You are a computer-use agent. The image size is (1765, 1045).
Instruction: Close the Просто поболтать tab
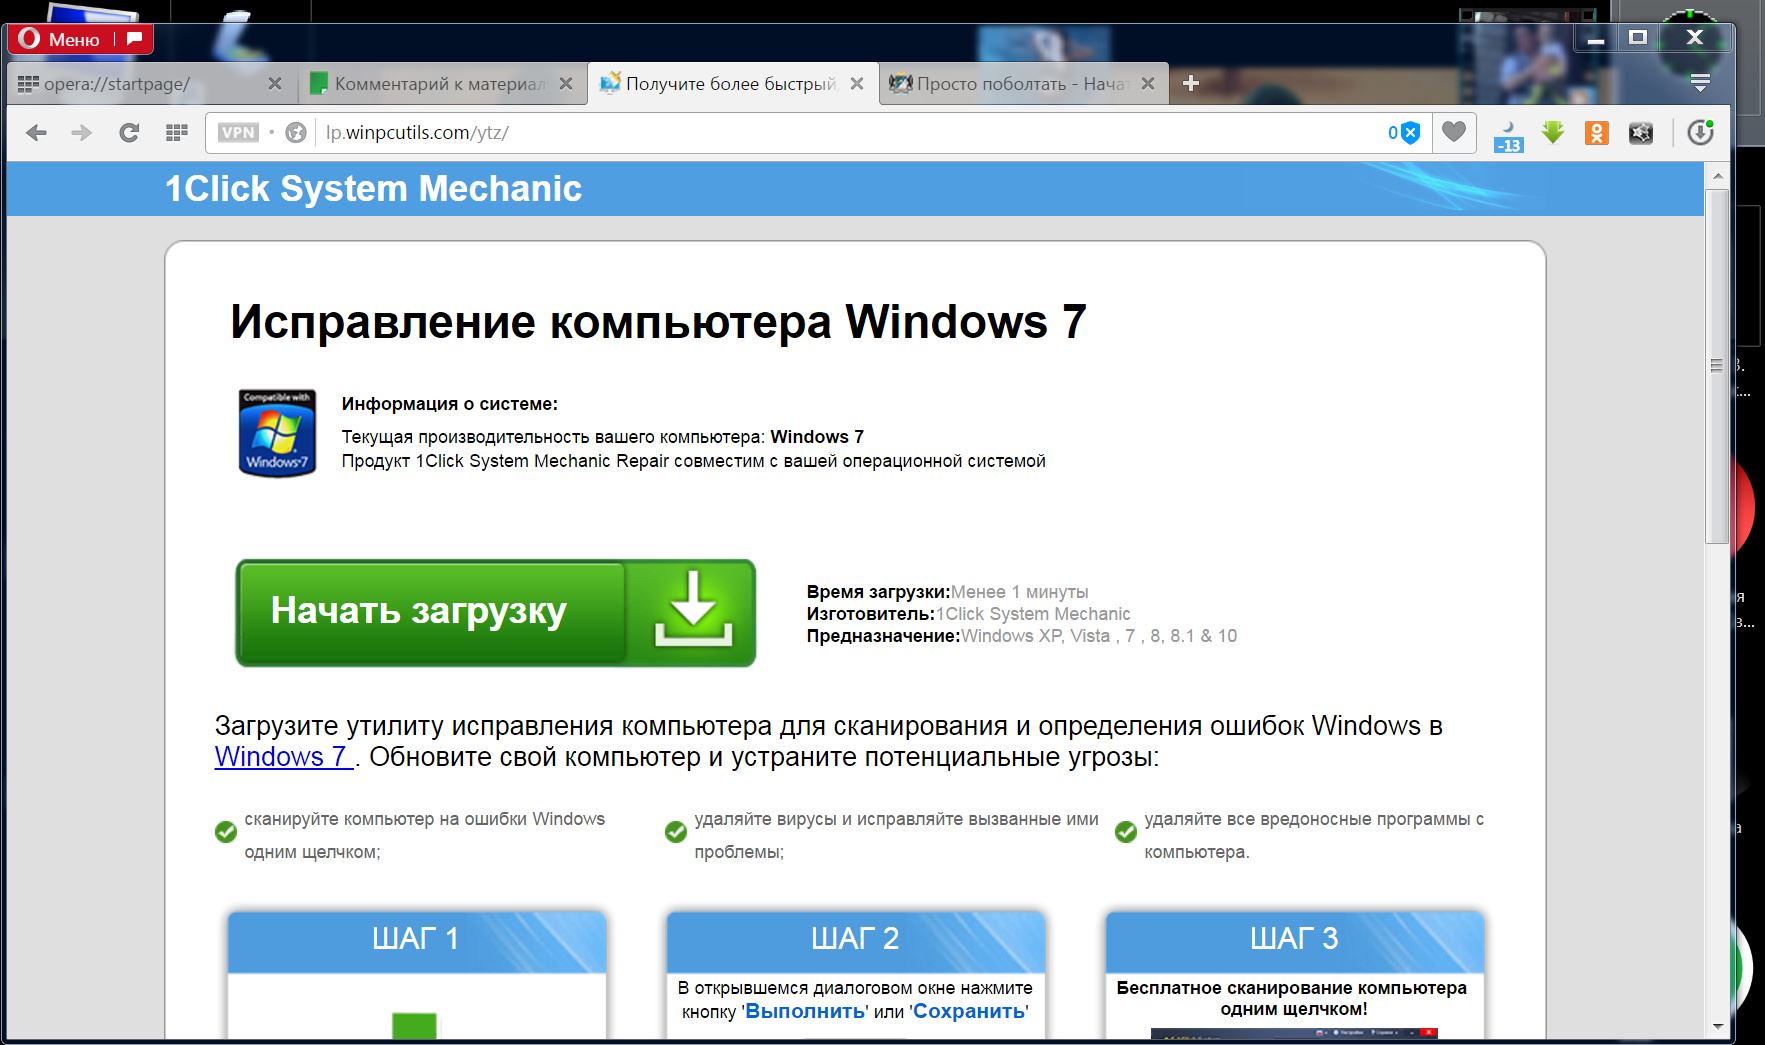pyautogui.click(x=1148, y=84)
